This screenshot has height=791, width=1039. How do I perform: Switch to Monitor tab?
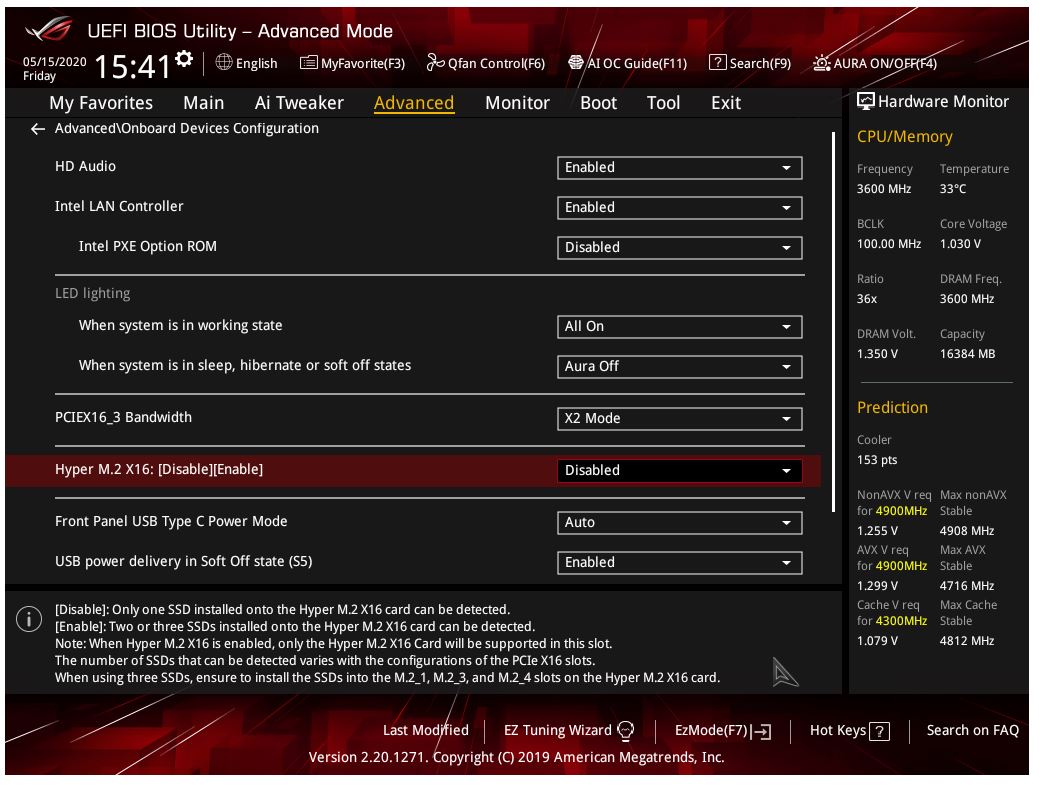pyautogui.click(x=517, y=103)
